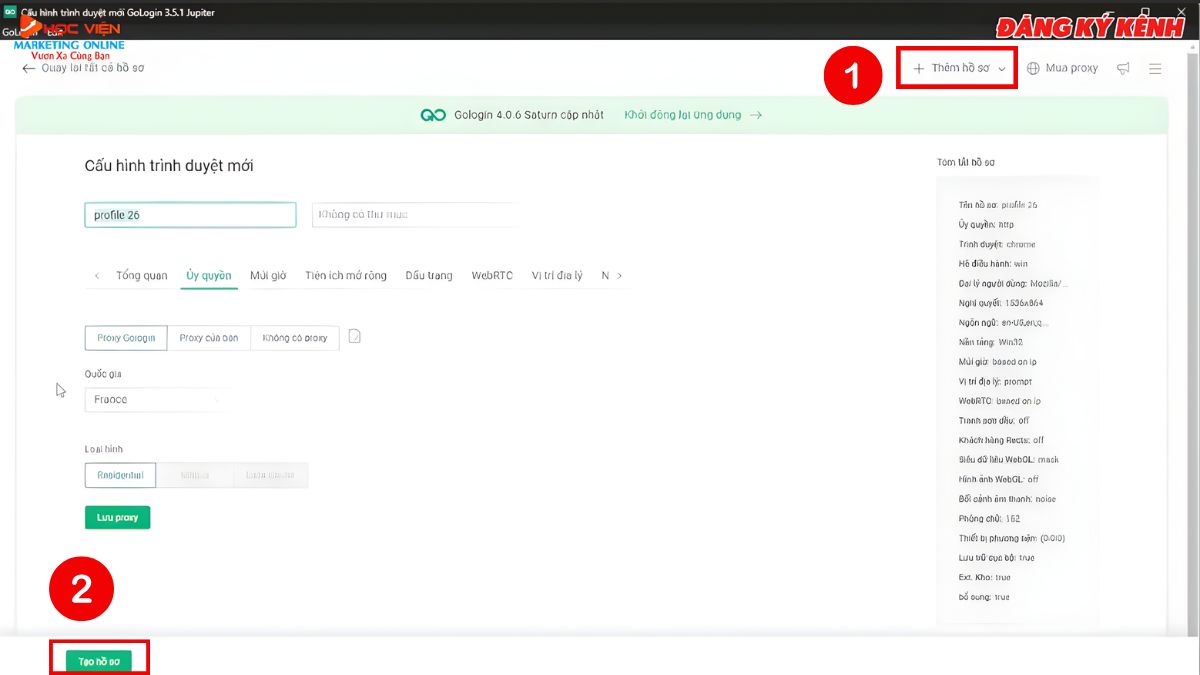Image resolution: width=1200 pixels, height=675 pixels.
Task: Click the Khởi động lại ứng dụng link
Action: (x=683, y=114)
